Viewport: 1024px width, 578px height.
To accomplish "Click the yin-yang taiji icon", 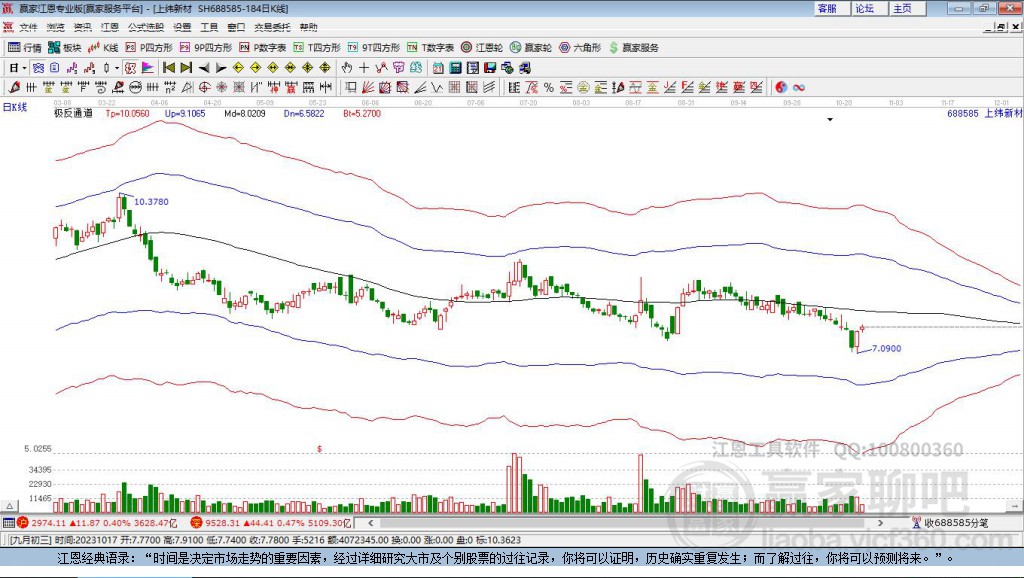I will 781,87.
